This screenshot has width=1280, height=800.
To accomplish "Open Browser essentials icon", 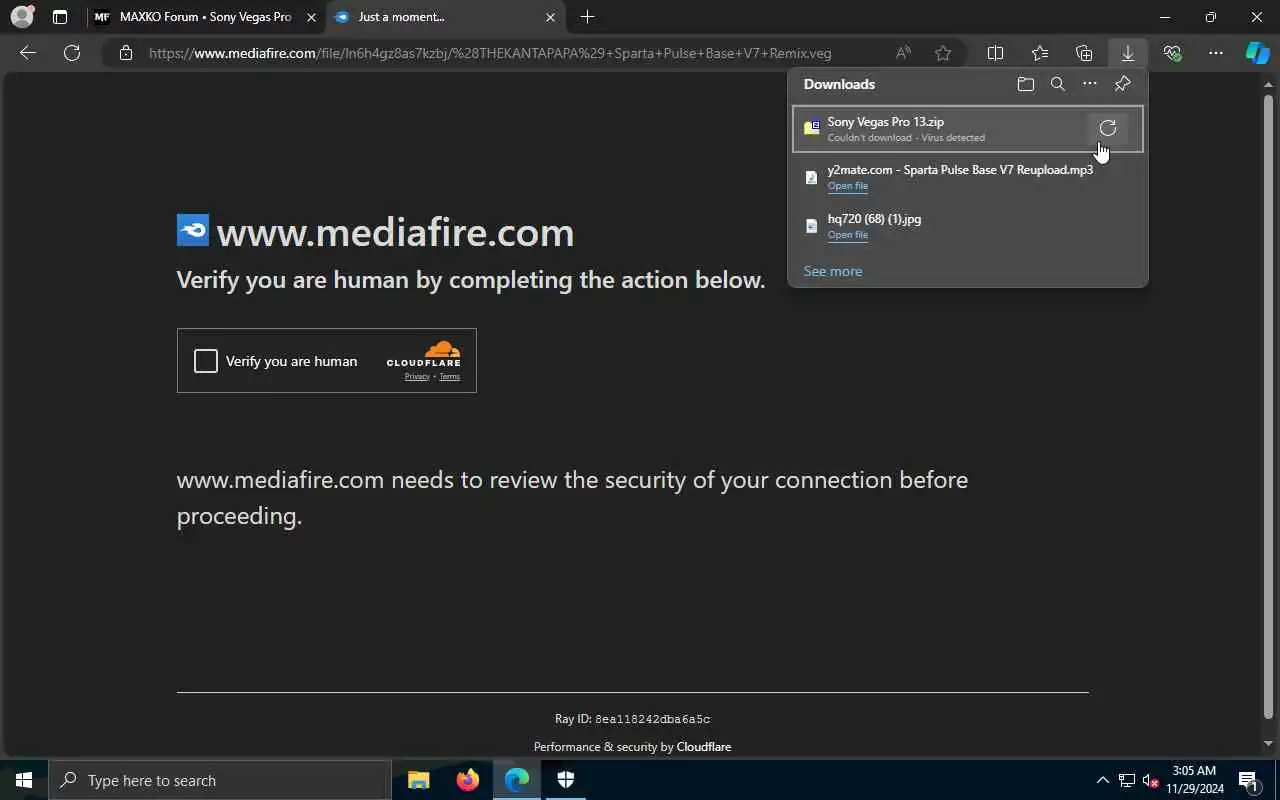I will [x=1172, y=53].
